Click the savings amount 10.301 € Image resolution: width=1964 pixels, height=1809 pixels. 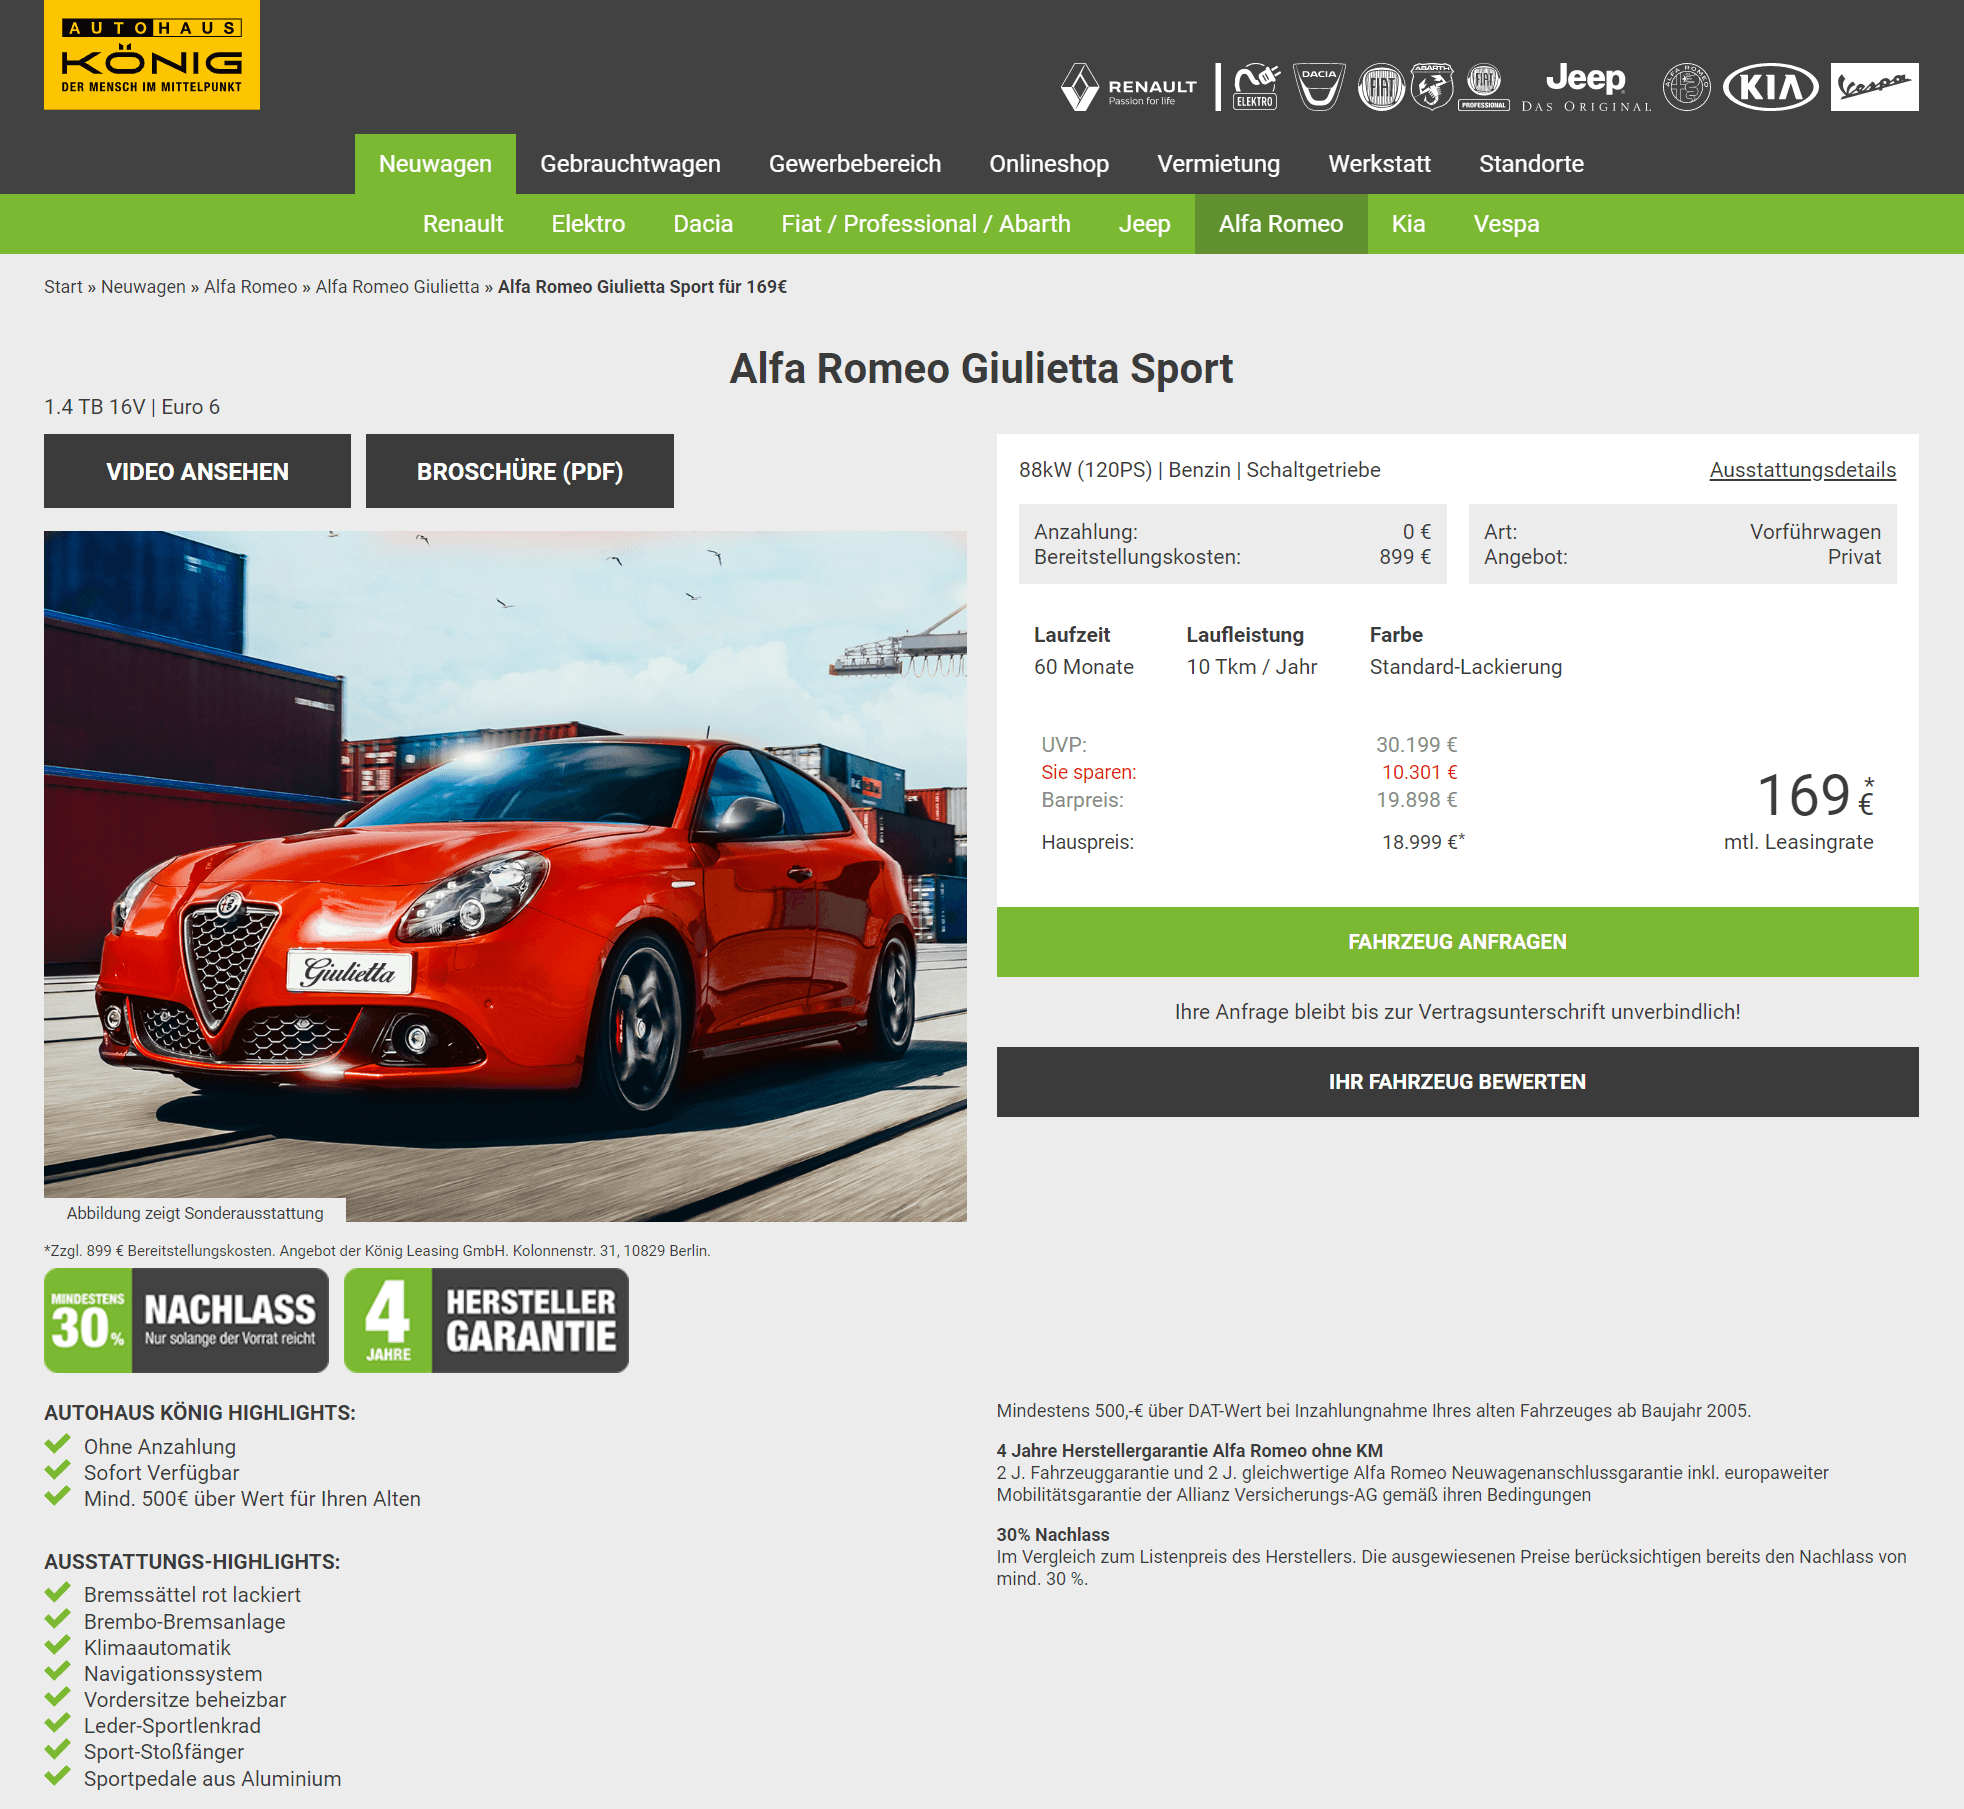click(1419, 772)
